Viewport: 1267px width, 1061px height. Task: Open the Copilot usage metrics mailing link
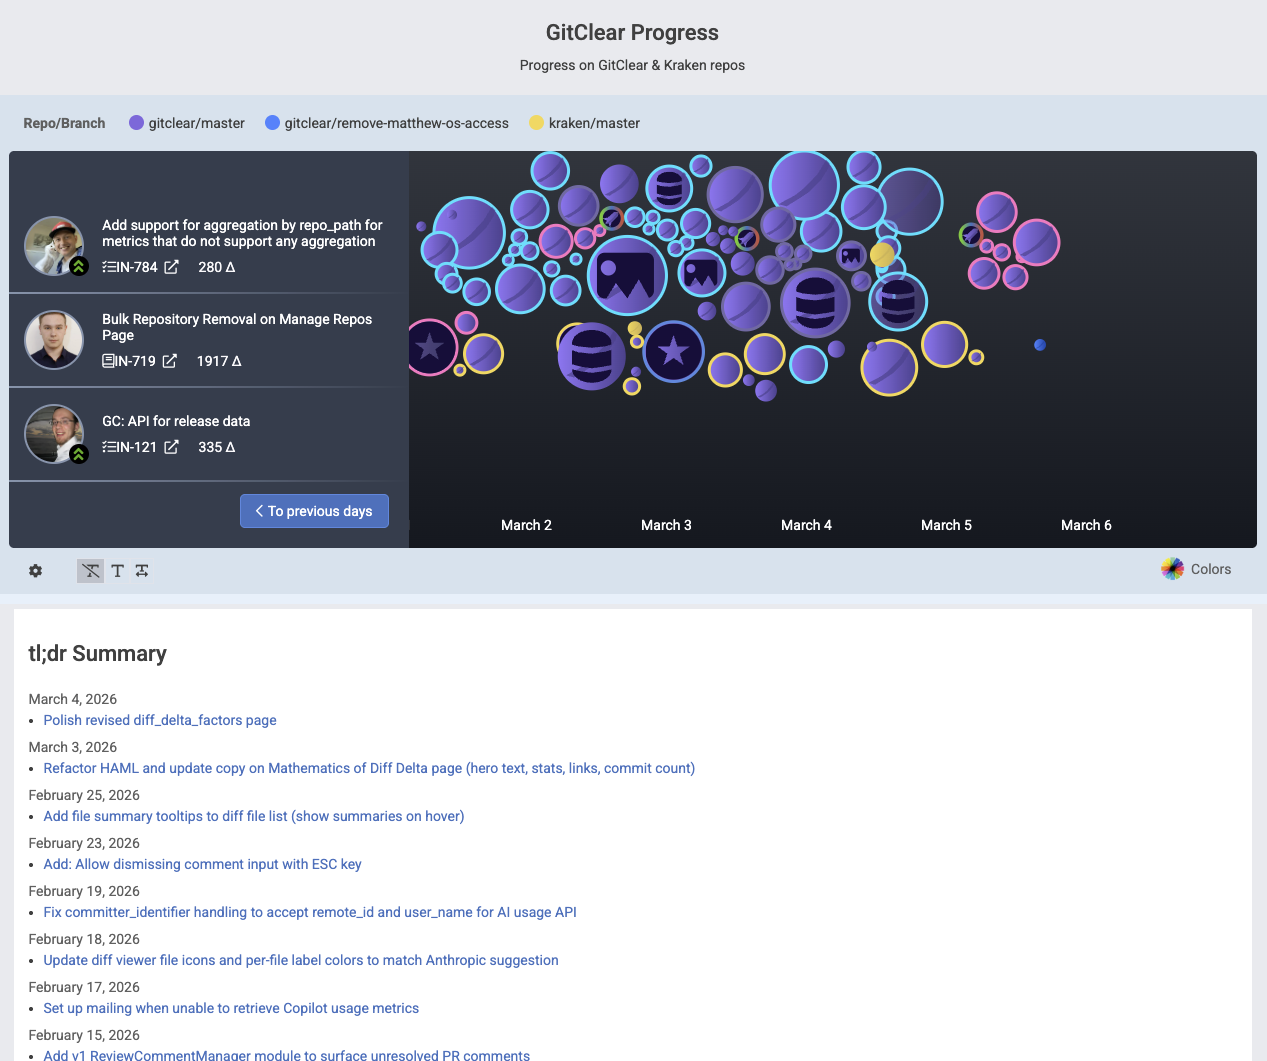231,1008
